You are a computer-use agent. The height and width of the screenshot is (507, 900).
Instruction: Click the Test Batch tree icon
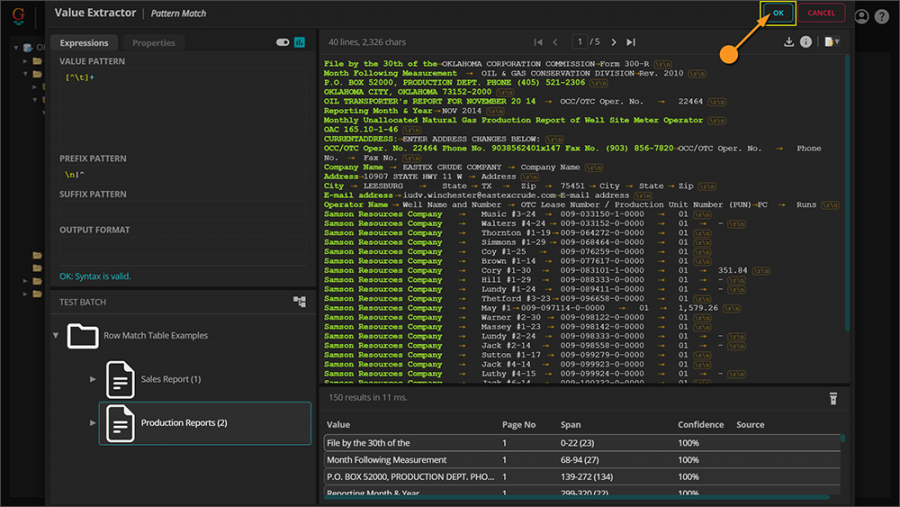(299, 301)
